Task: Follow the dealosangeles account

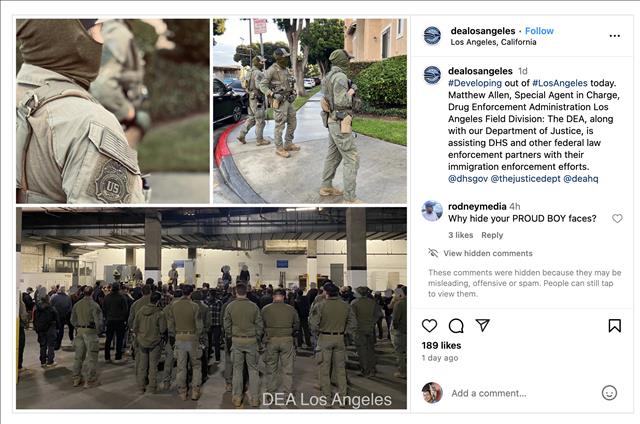Action: (x=539, y=31)
